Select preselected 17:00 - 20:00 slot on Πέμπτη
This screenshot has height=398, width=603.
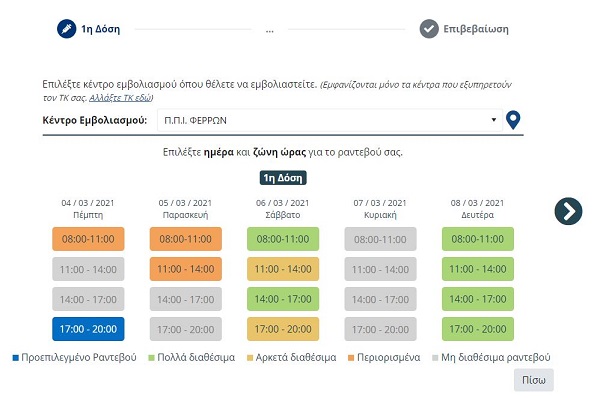(x=88, y=329)
